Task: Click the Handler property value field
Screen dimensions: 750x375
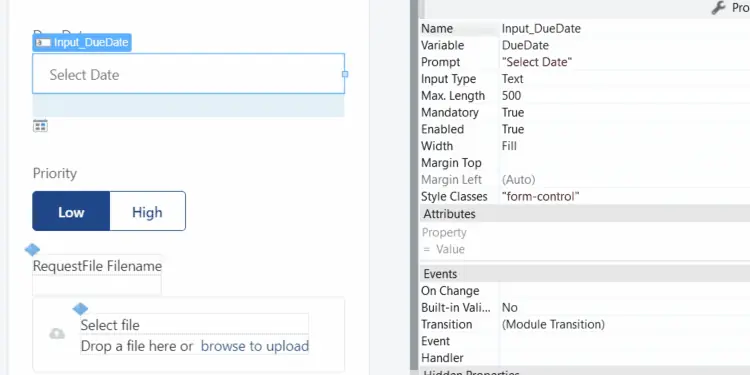Action: 624,358
